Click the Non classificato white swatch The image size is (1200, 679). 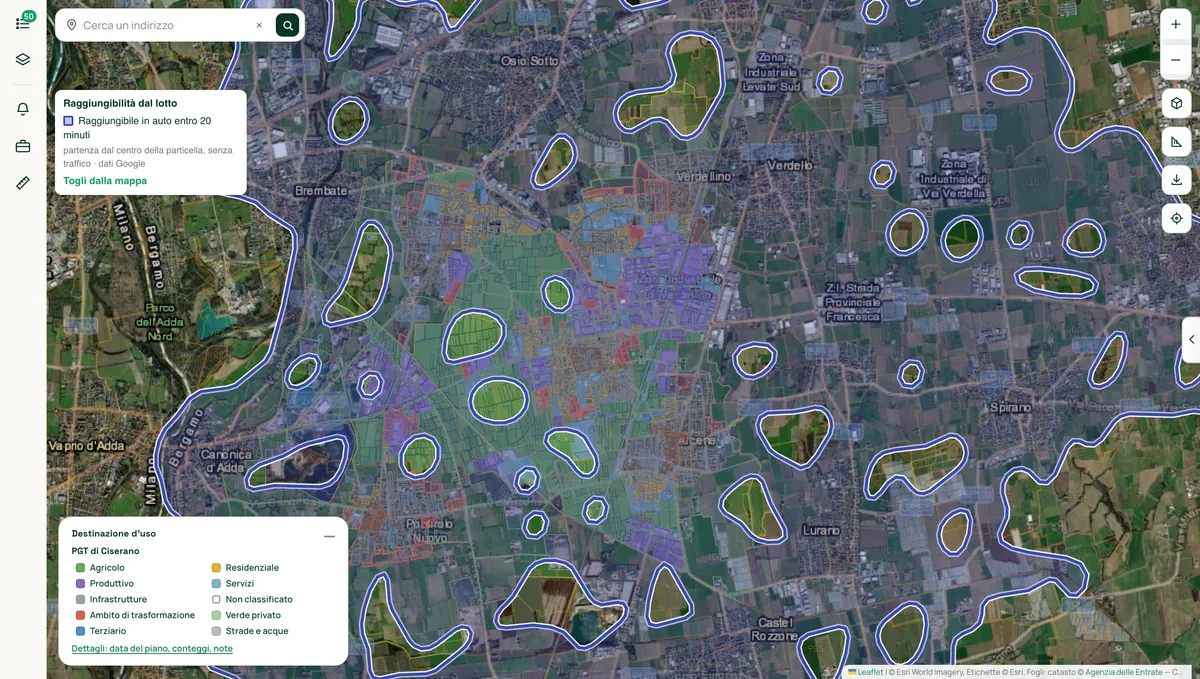[x=216, y=600]
